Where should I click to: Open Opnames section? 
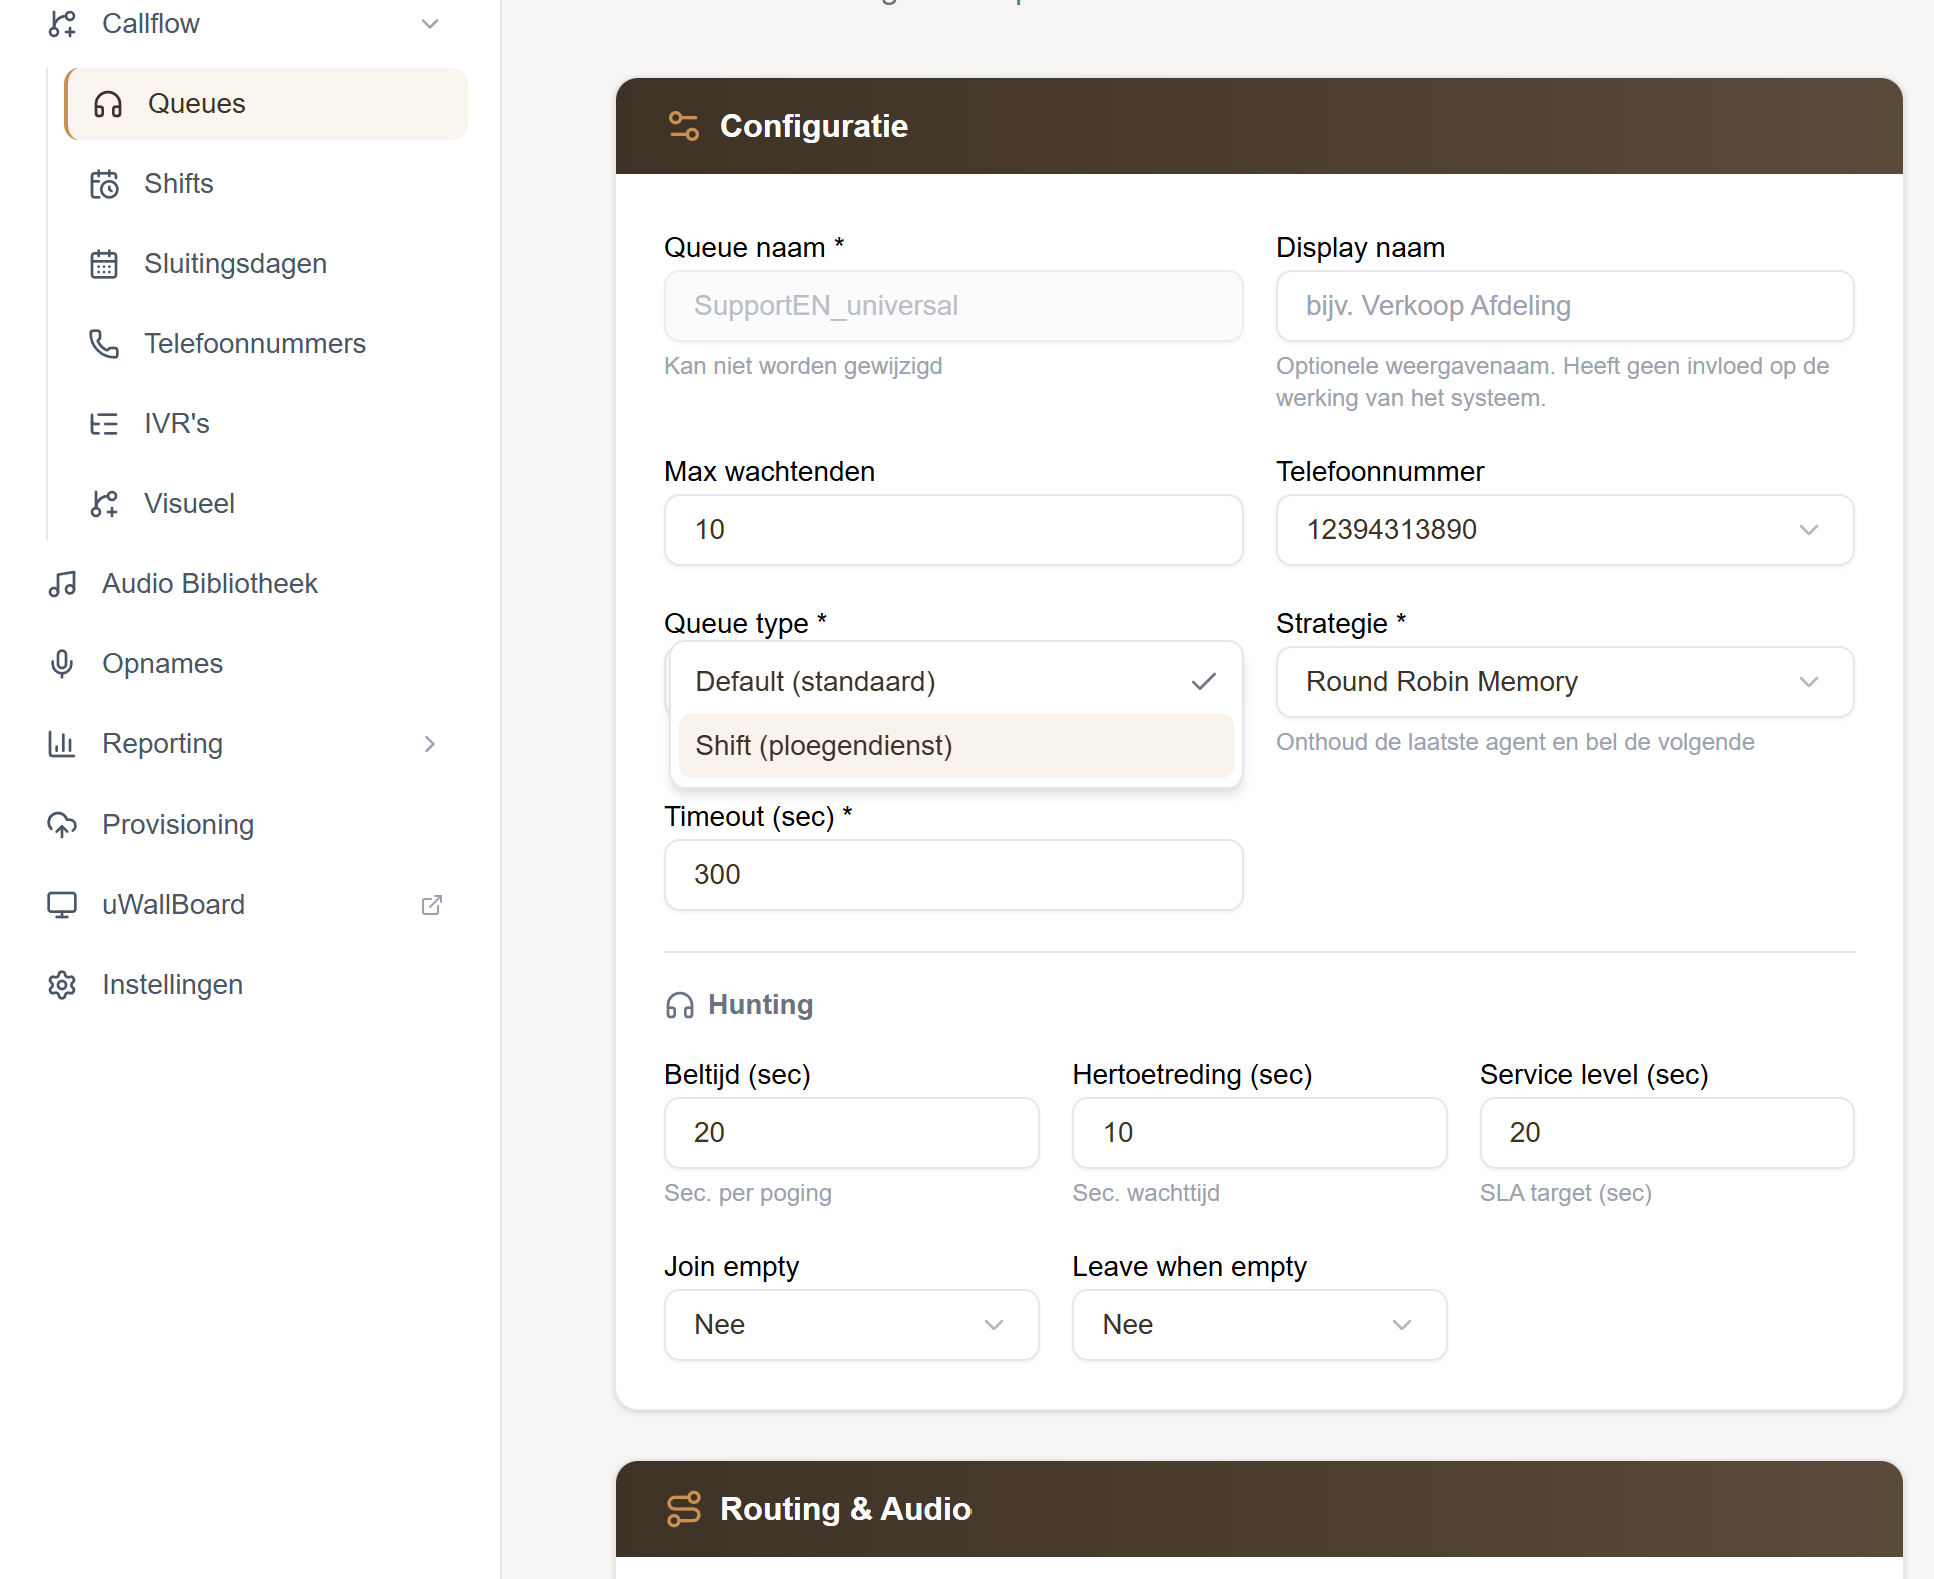point(246,664)
